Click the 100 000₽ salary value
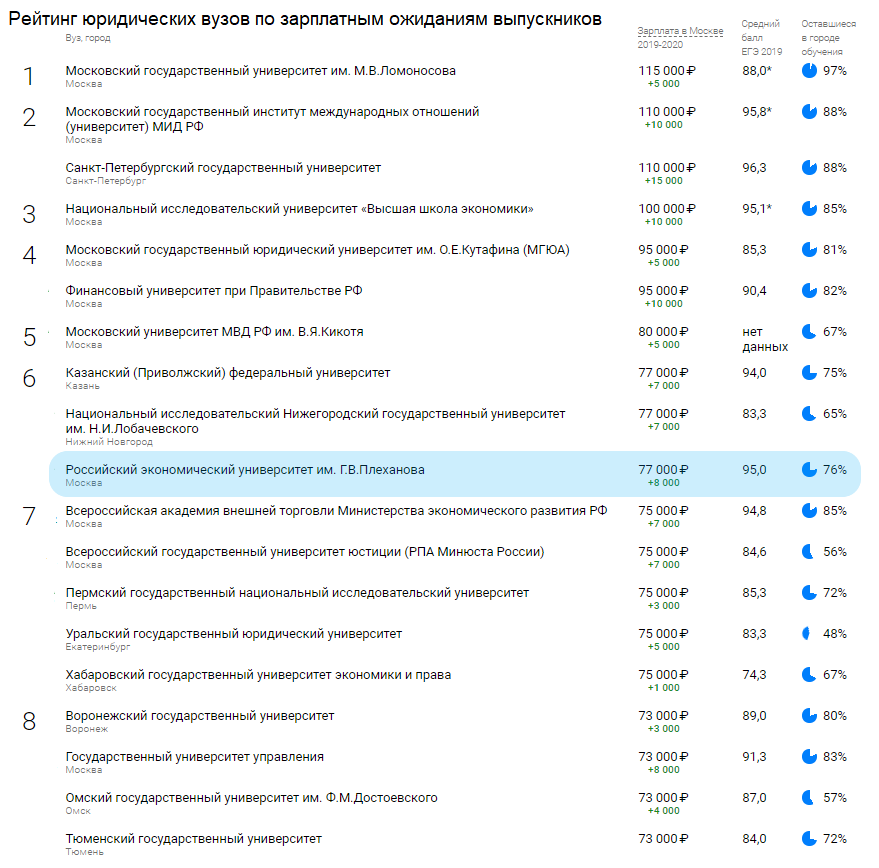The height and width of the screenshot is (868, 879). (667, 209)
